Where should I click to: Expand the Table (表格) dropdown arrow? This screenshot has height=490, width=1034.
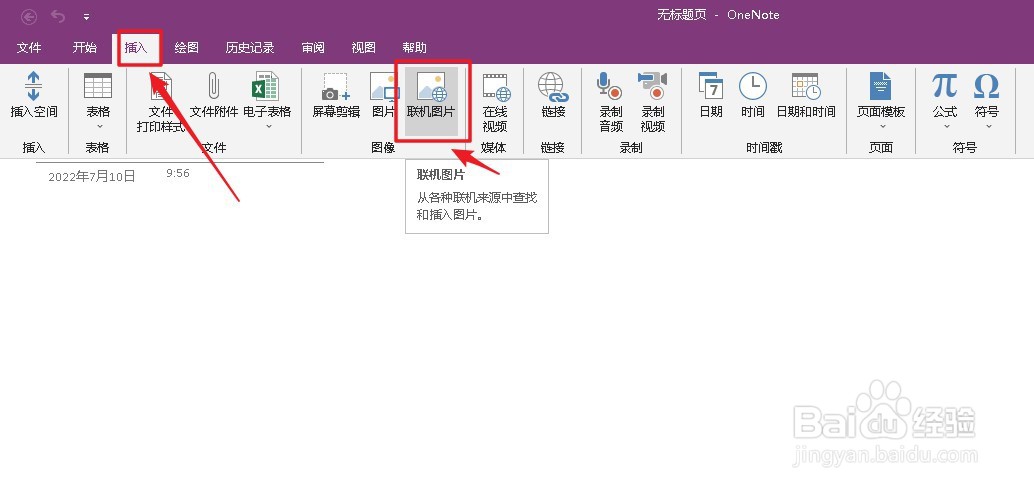pyautogui.click(x=100, y=126)
